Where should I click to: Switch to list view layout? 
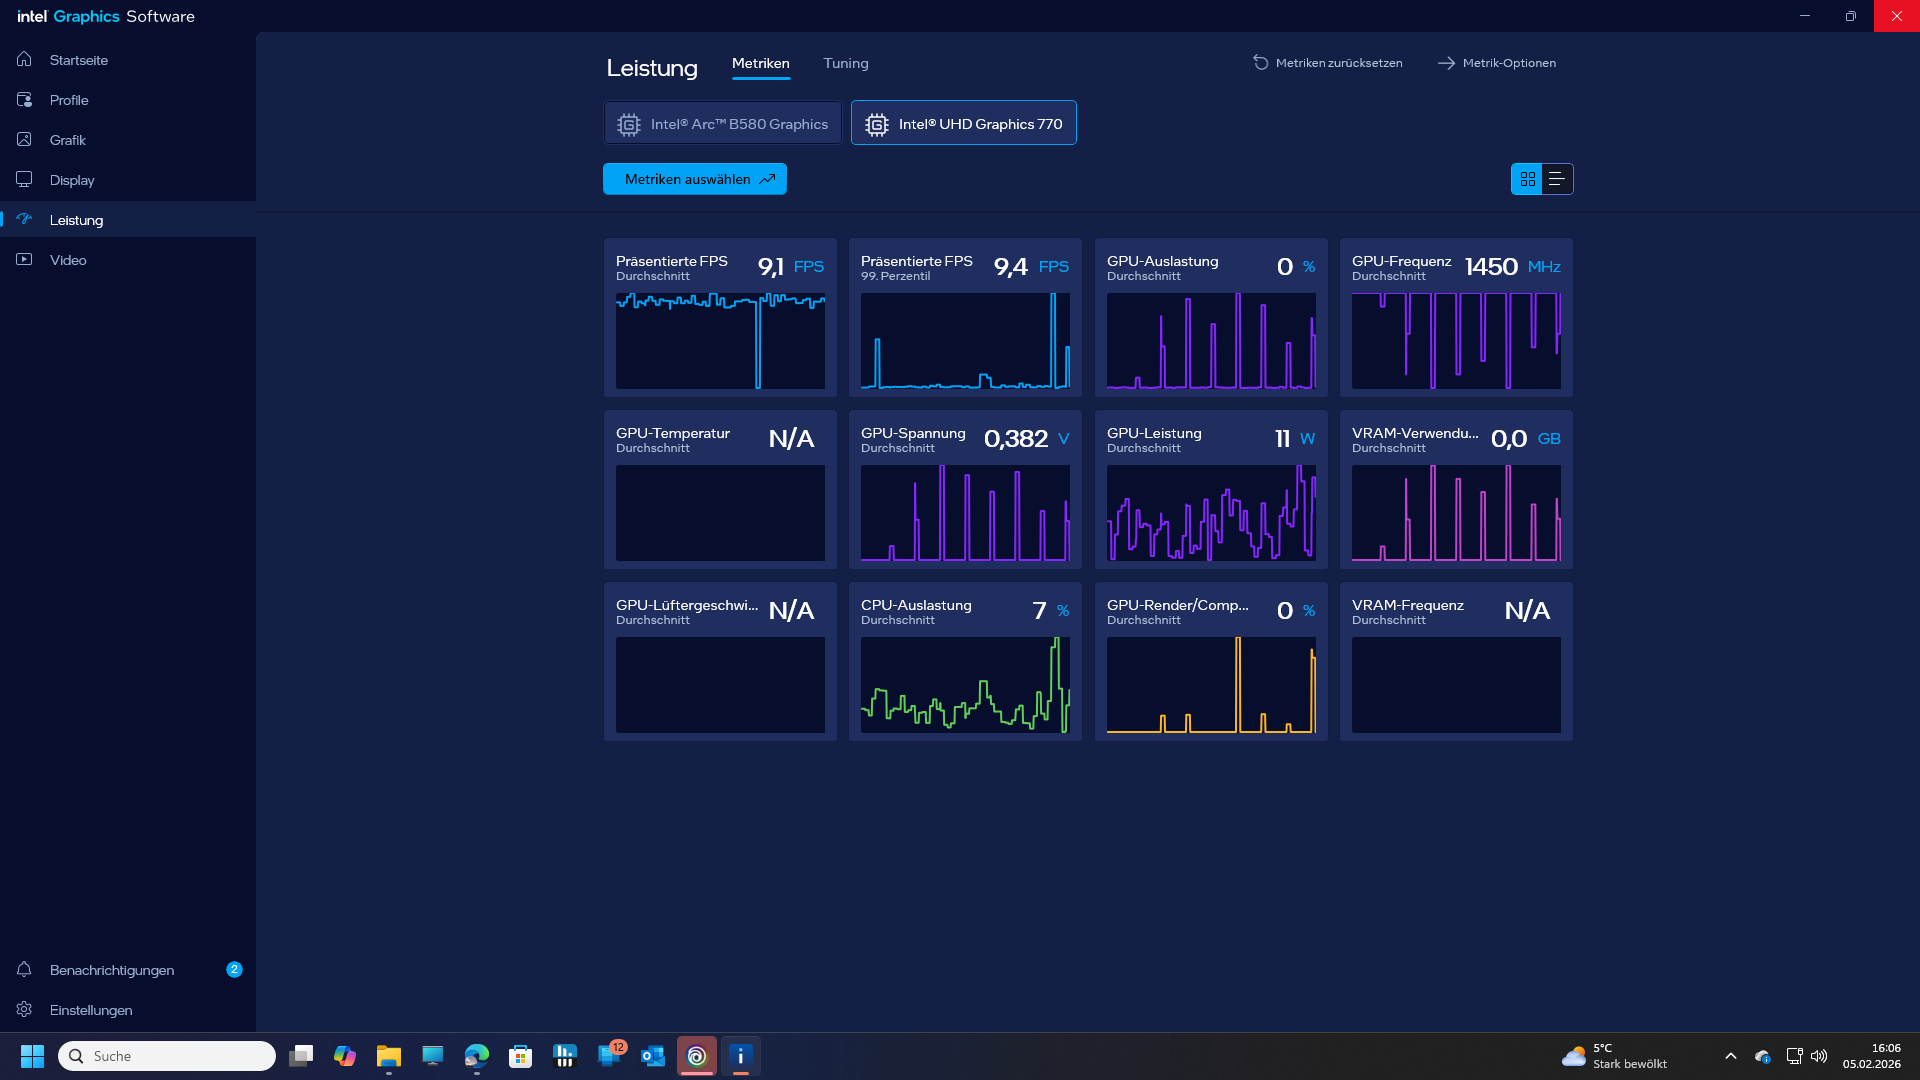[x=1557, y=179]
